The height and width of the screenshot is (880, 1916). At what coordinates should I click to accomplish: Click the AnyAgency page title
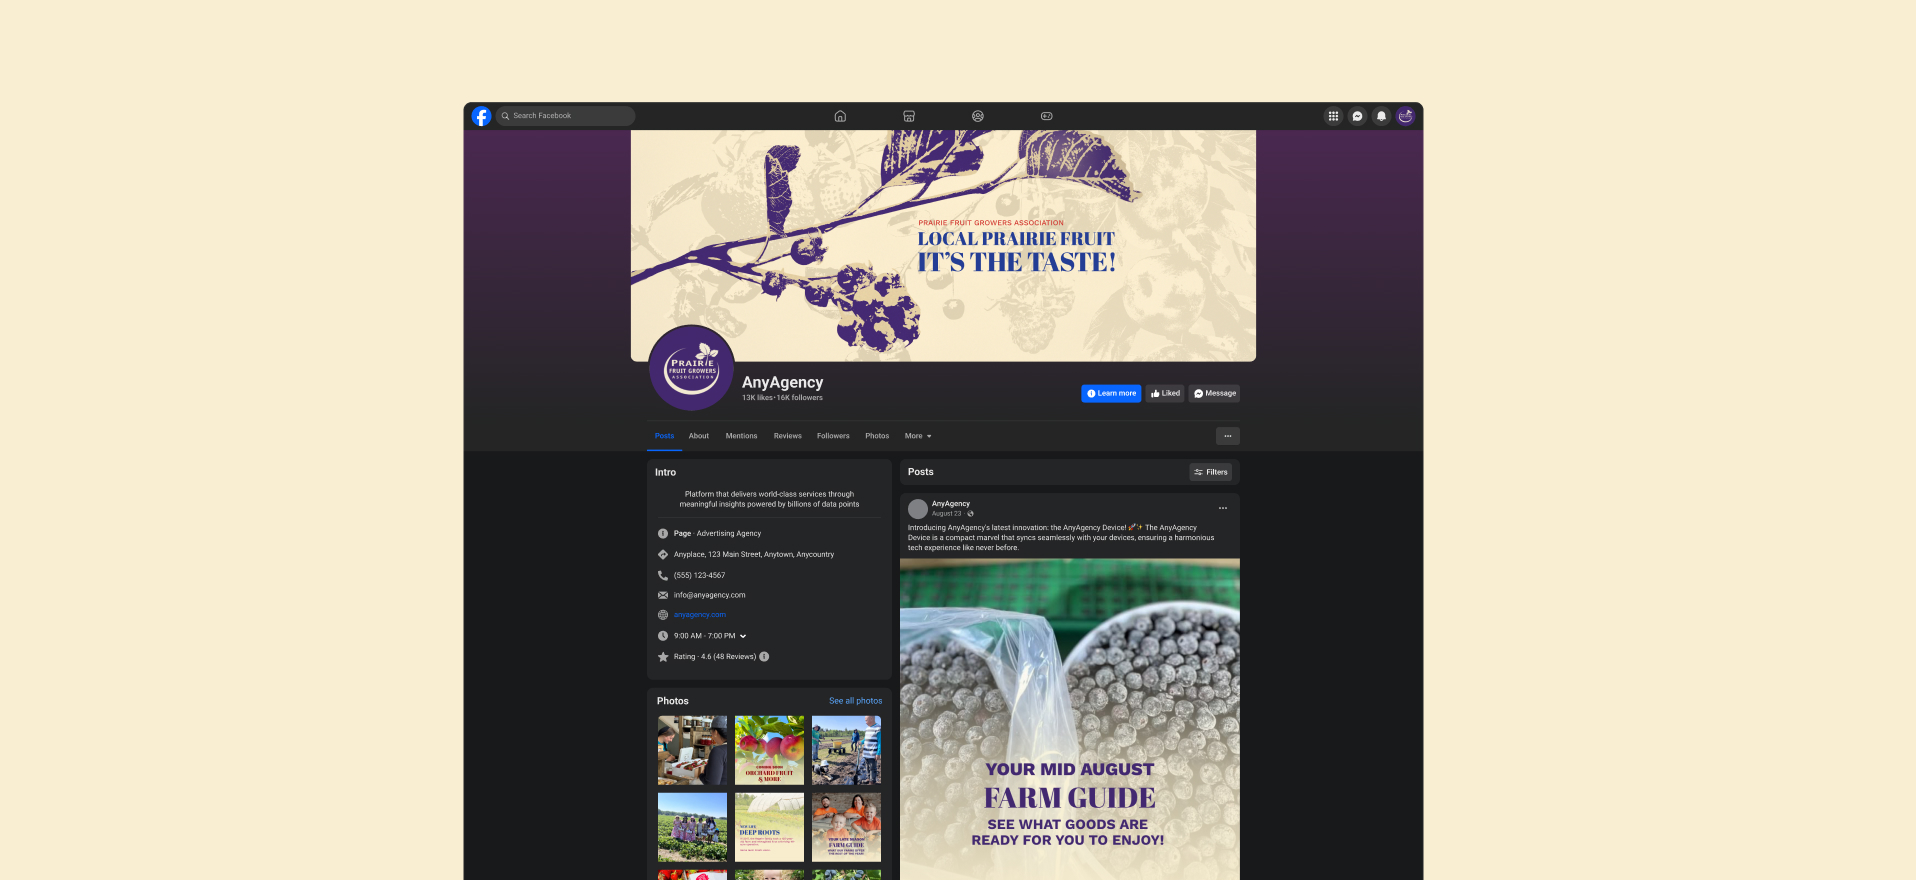pyautogui.click(x=783, y=382)
